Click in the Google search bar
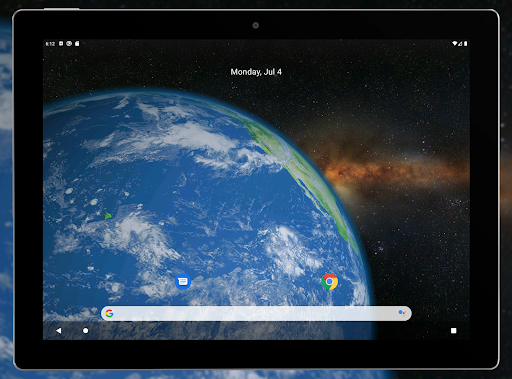This screenshot has width=512, height=379. click(x=256, y=313)
